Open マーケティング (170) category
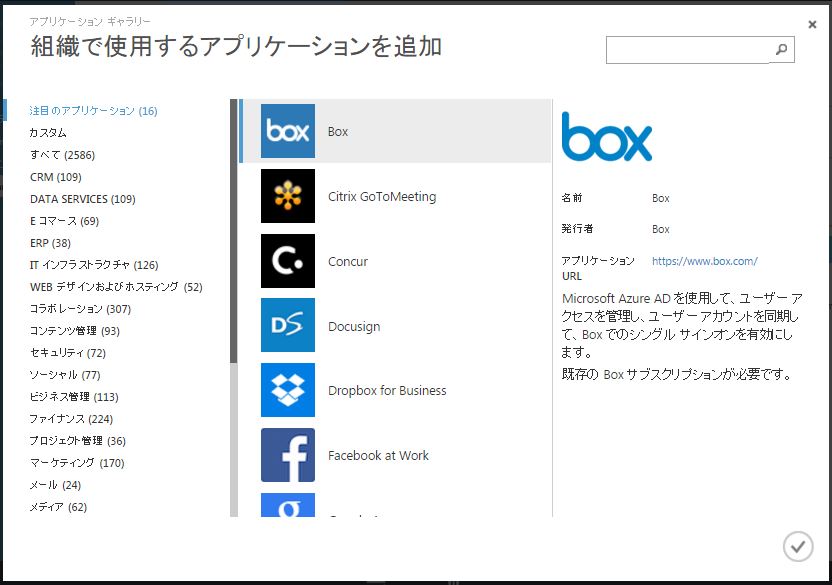This screenshot has height=585, width=832. point(77,463)
